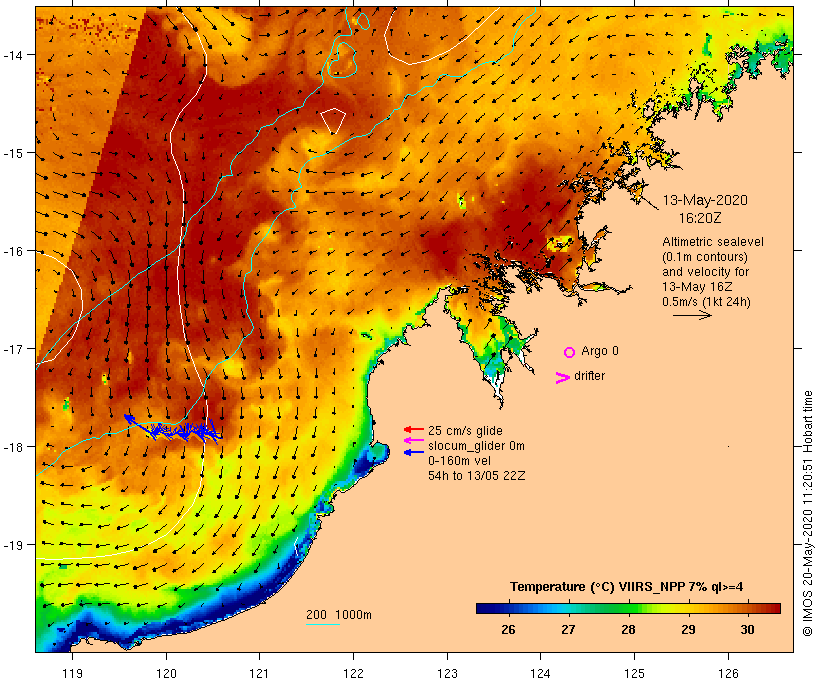Image resolution: width=820 pixels, height=680 pixels.
Task: Click the color bar tick label 29
Action: pos(688,630)
